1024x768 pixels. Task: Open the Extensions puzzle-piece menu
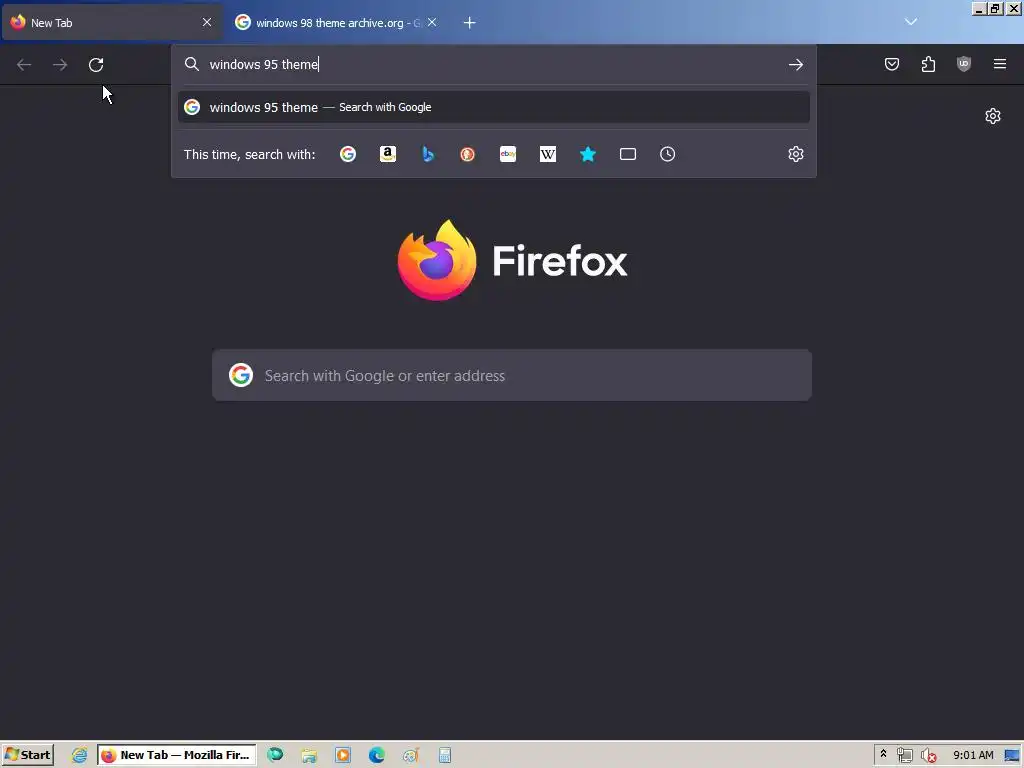point(928,64)
